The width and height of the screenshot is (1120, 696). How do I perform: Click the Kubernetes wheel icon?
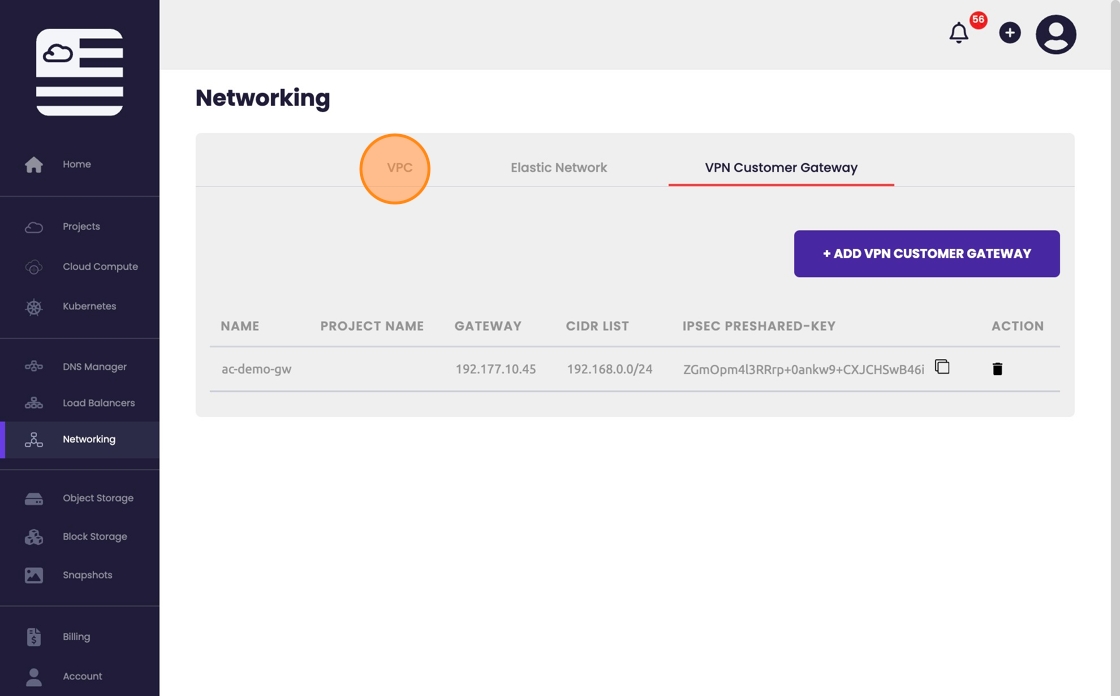(34, 307)
